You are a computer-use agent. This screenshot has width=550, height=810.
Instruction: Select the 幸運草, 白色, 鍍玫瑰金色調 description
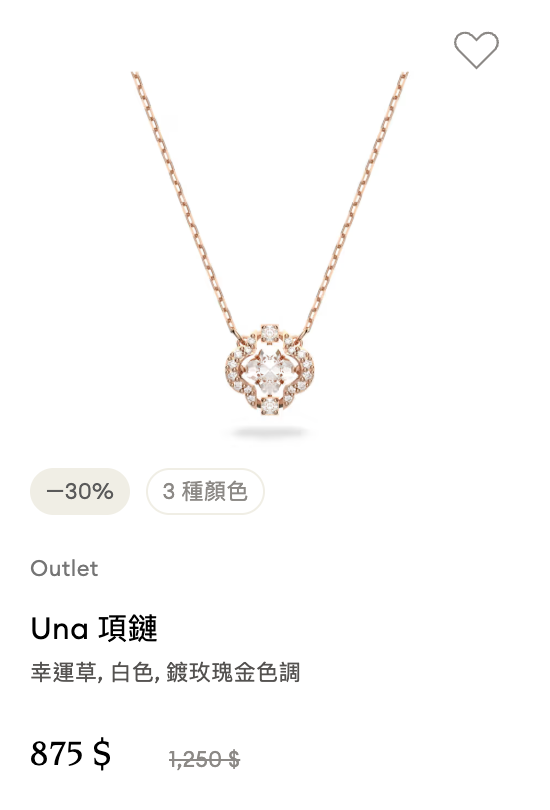(165, 673)
